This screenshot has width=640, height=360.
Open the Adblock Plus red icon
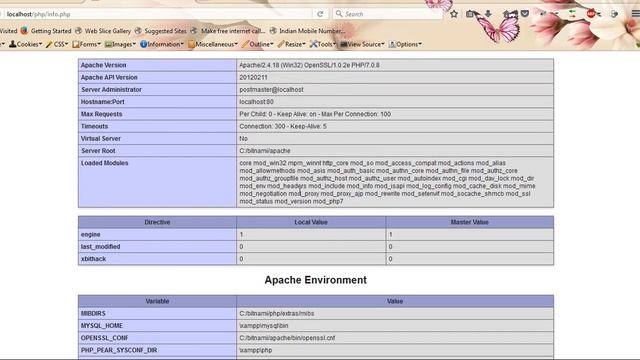pos(591,14)
